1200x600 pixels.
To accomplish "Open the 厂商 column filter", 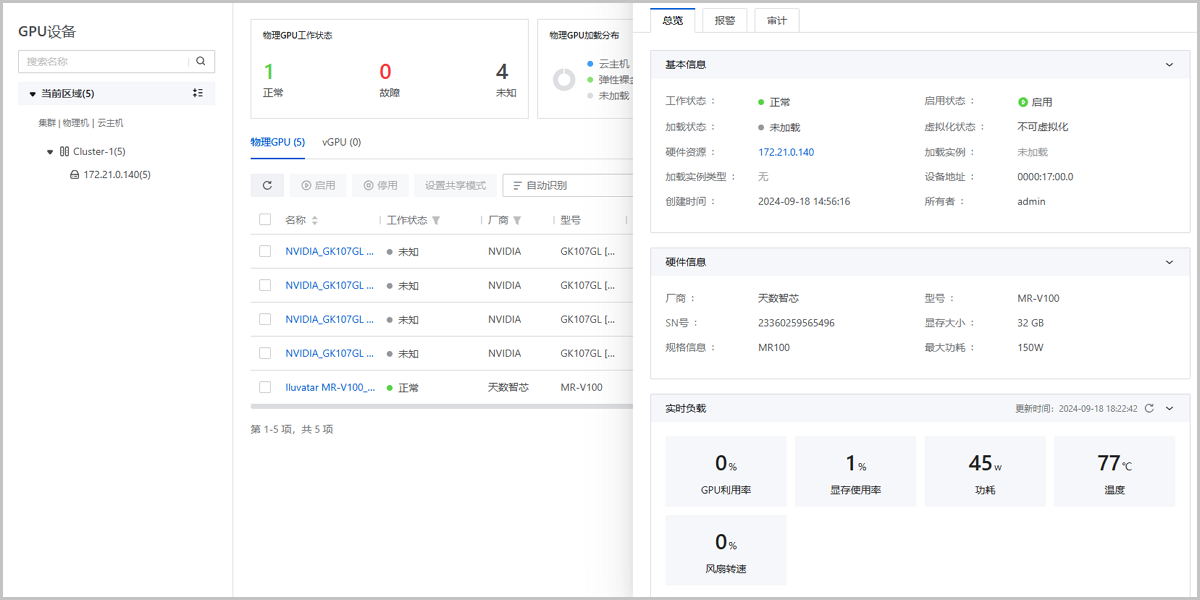I will (x=517, y=220).
